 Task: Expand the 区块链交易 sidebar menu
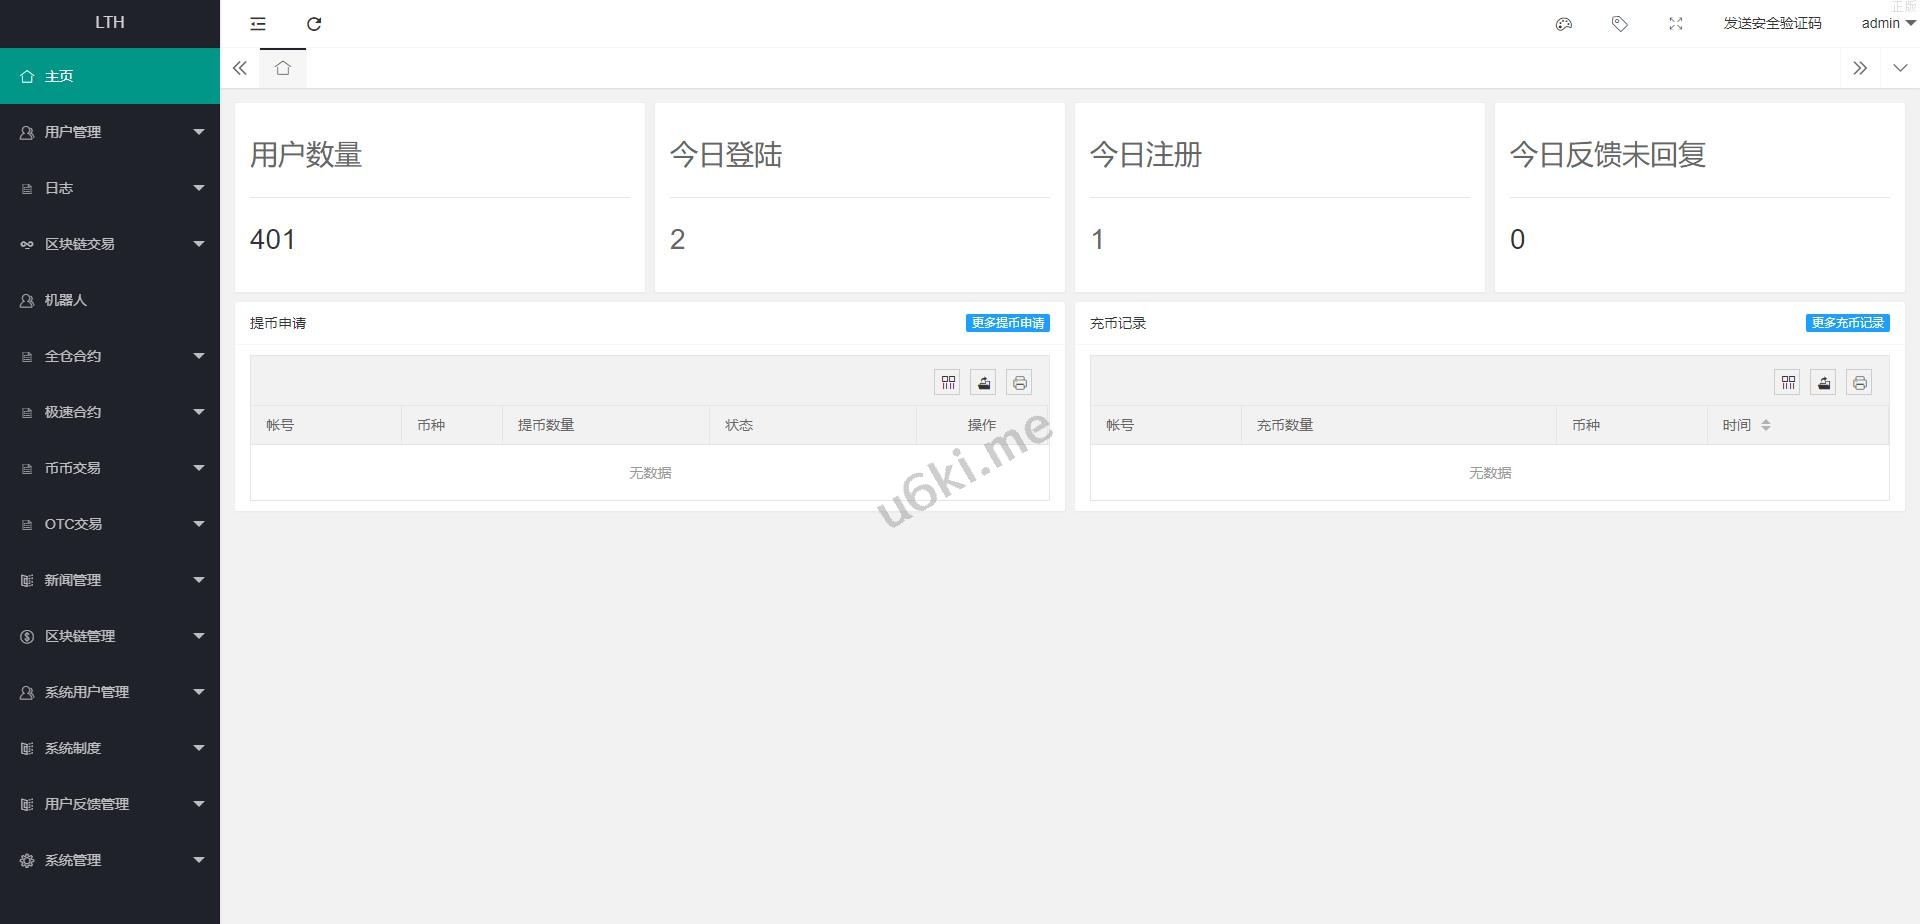point(110,244)
